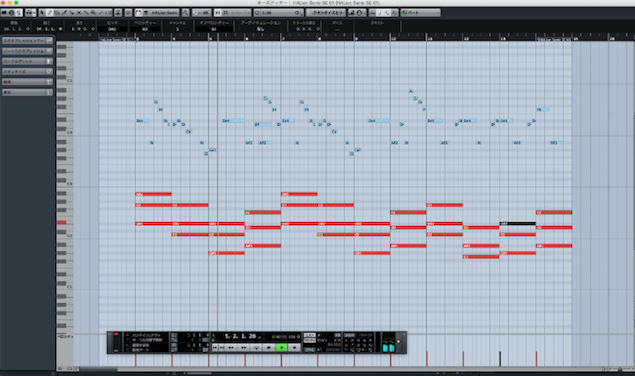
Task: Select the Erase tool in toolbar
Action: [58, 13]
